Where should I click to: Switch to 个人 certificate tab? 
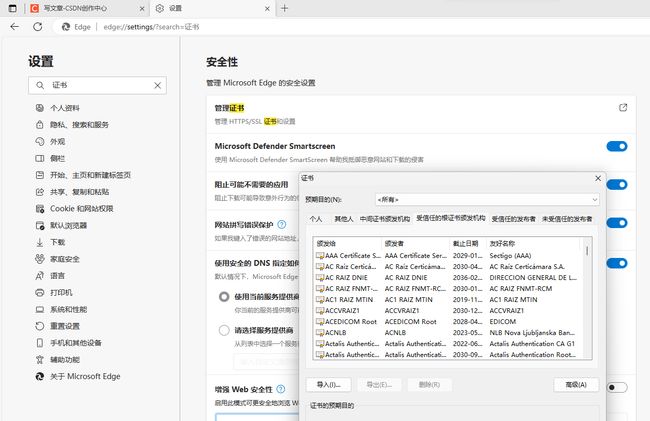(x=316, y=219)
